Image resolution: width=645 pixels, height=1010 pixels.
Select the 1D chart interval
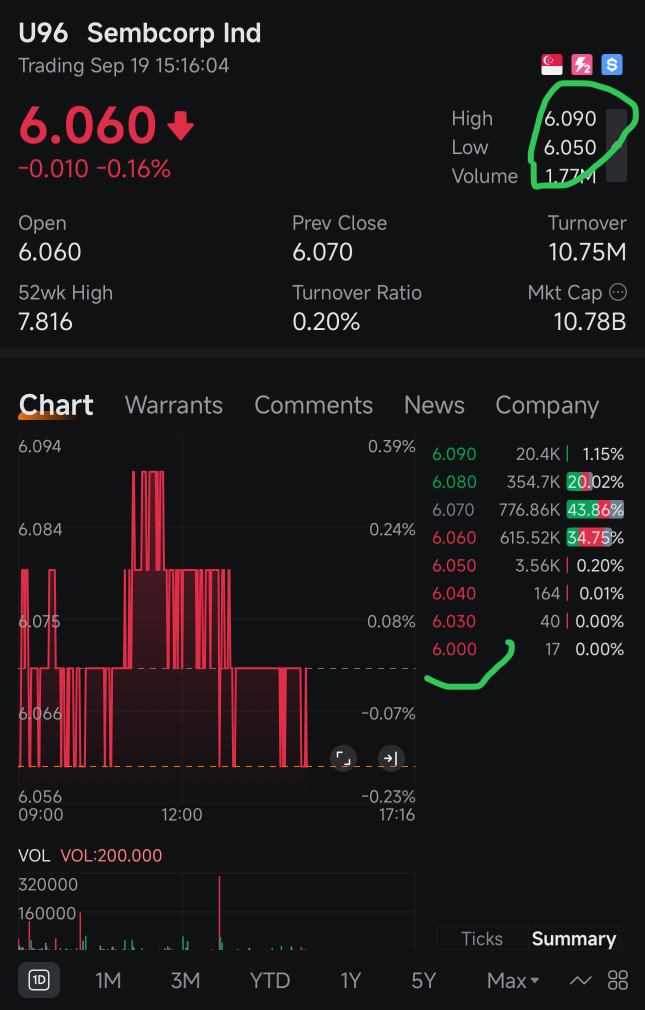click(x=39, y=980)
